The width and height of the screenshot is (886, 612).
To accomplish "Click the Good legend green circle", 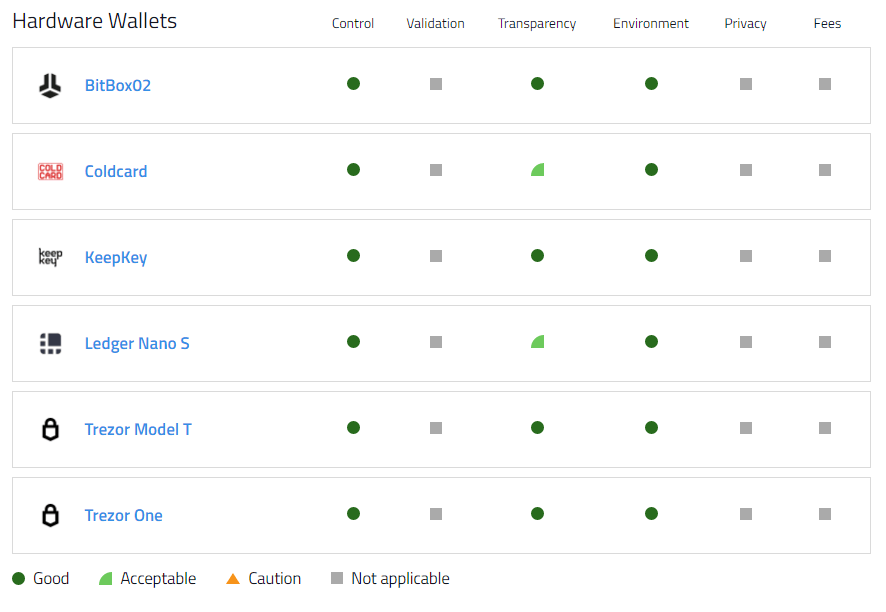I will pos(19,578).
